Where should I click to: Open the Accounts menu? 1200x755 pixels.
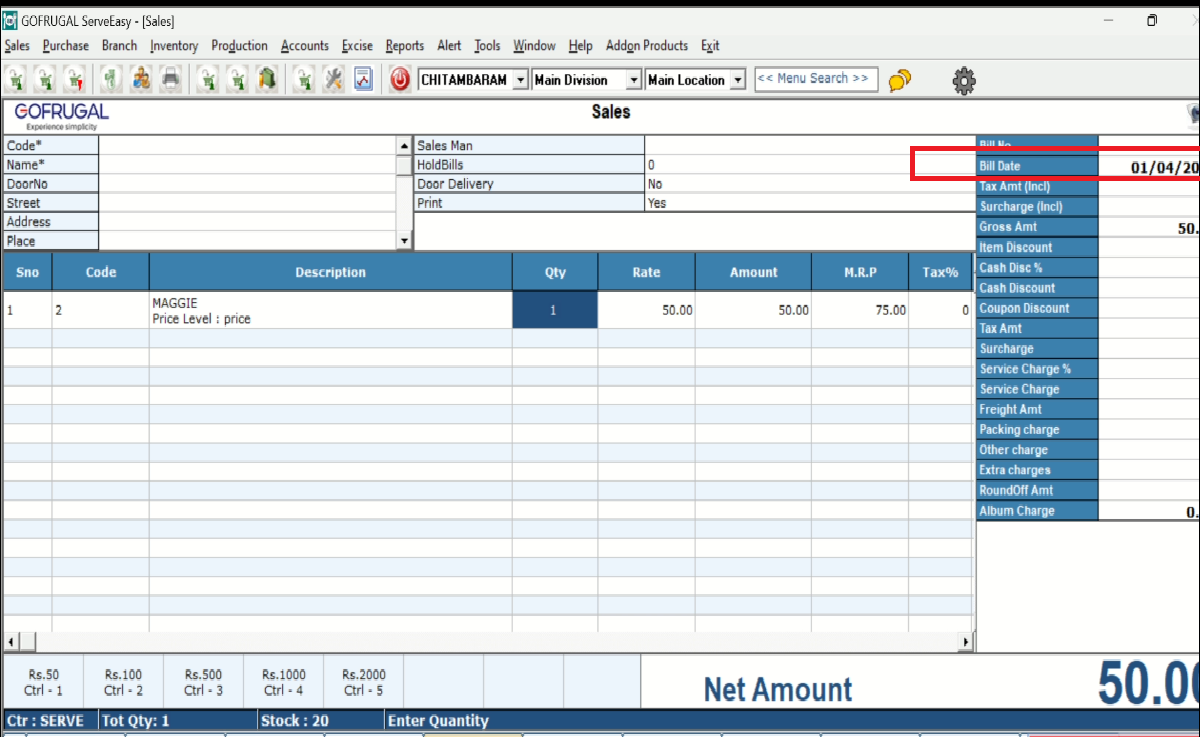(x=305, y=46)
